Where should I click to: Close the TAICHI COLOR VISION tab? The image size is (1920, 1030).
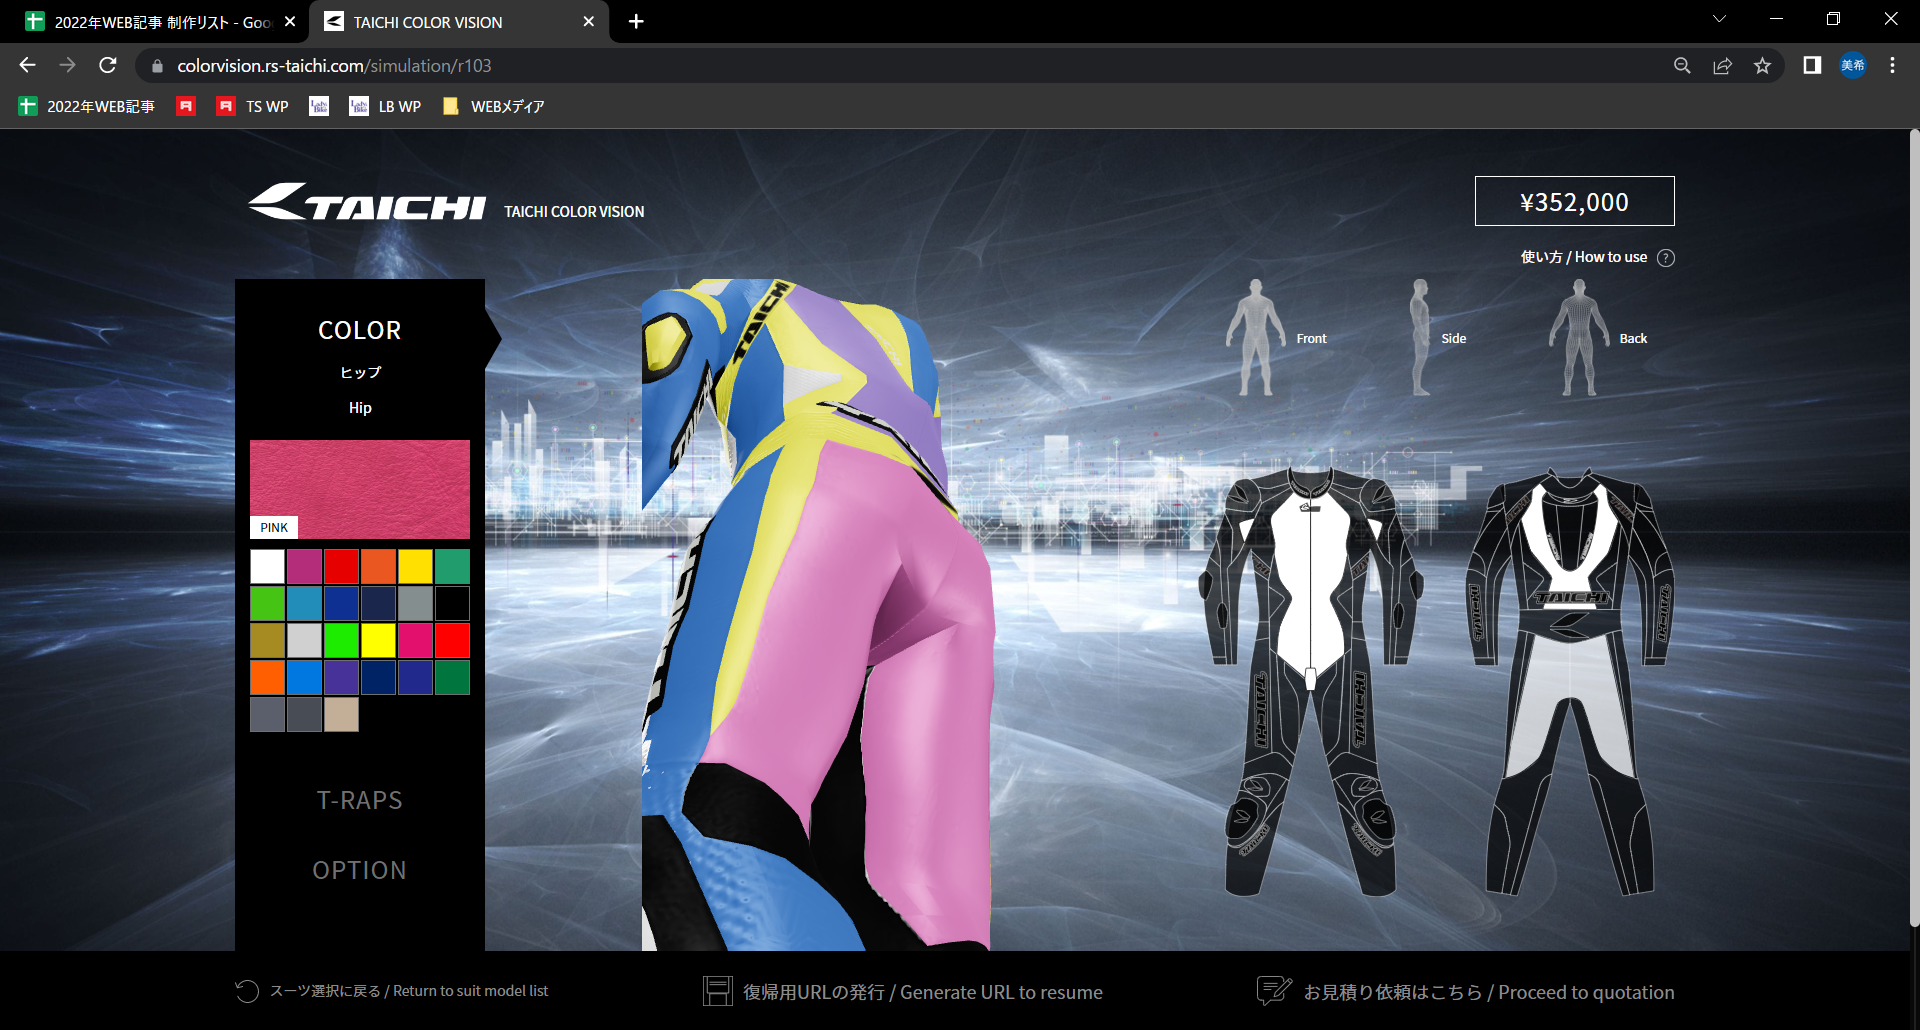tap(588, 21)
